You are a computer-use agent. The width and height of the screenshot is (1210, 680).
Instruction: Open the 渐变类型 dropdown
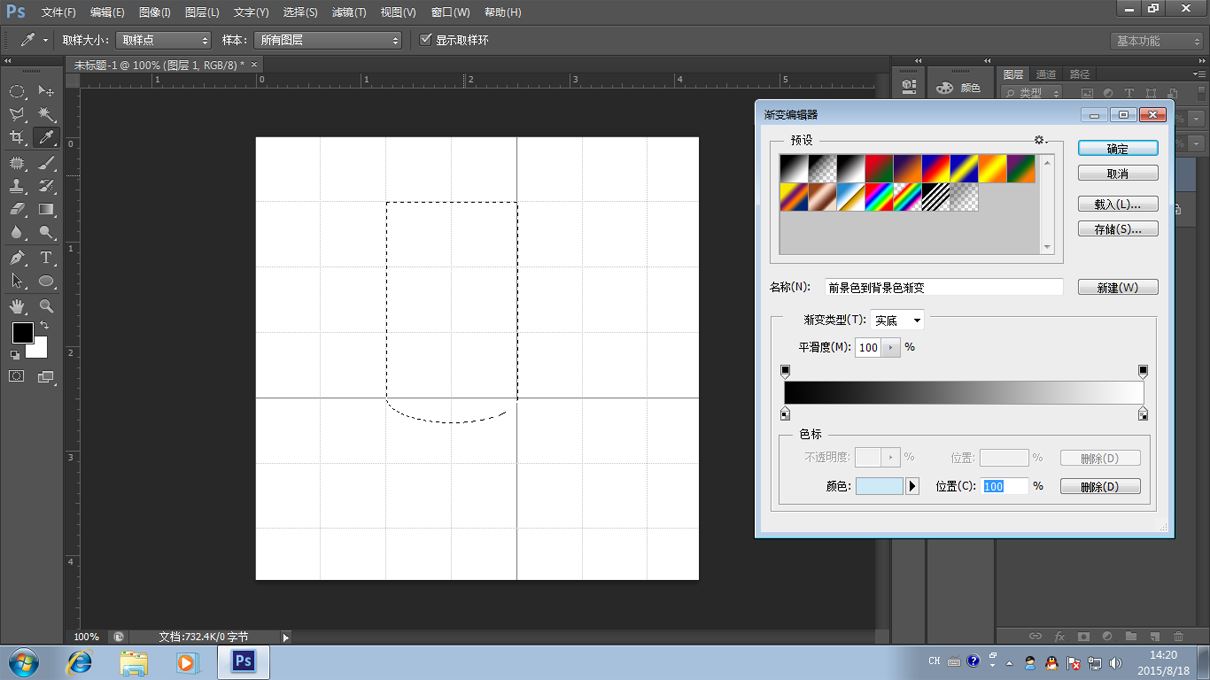897,321
